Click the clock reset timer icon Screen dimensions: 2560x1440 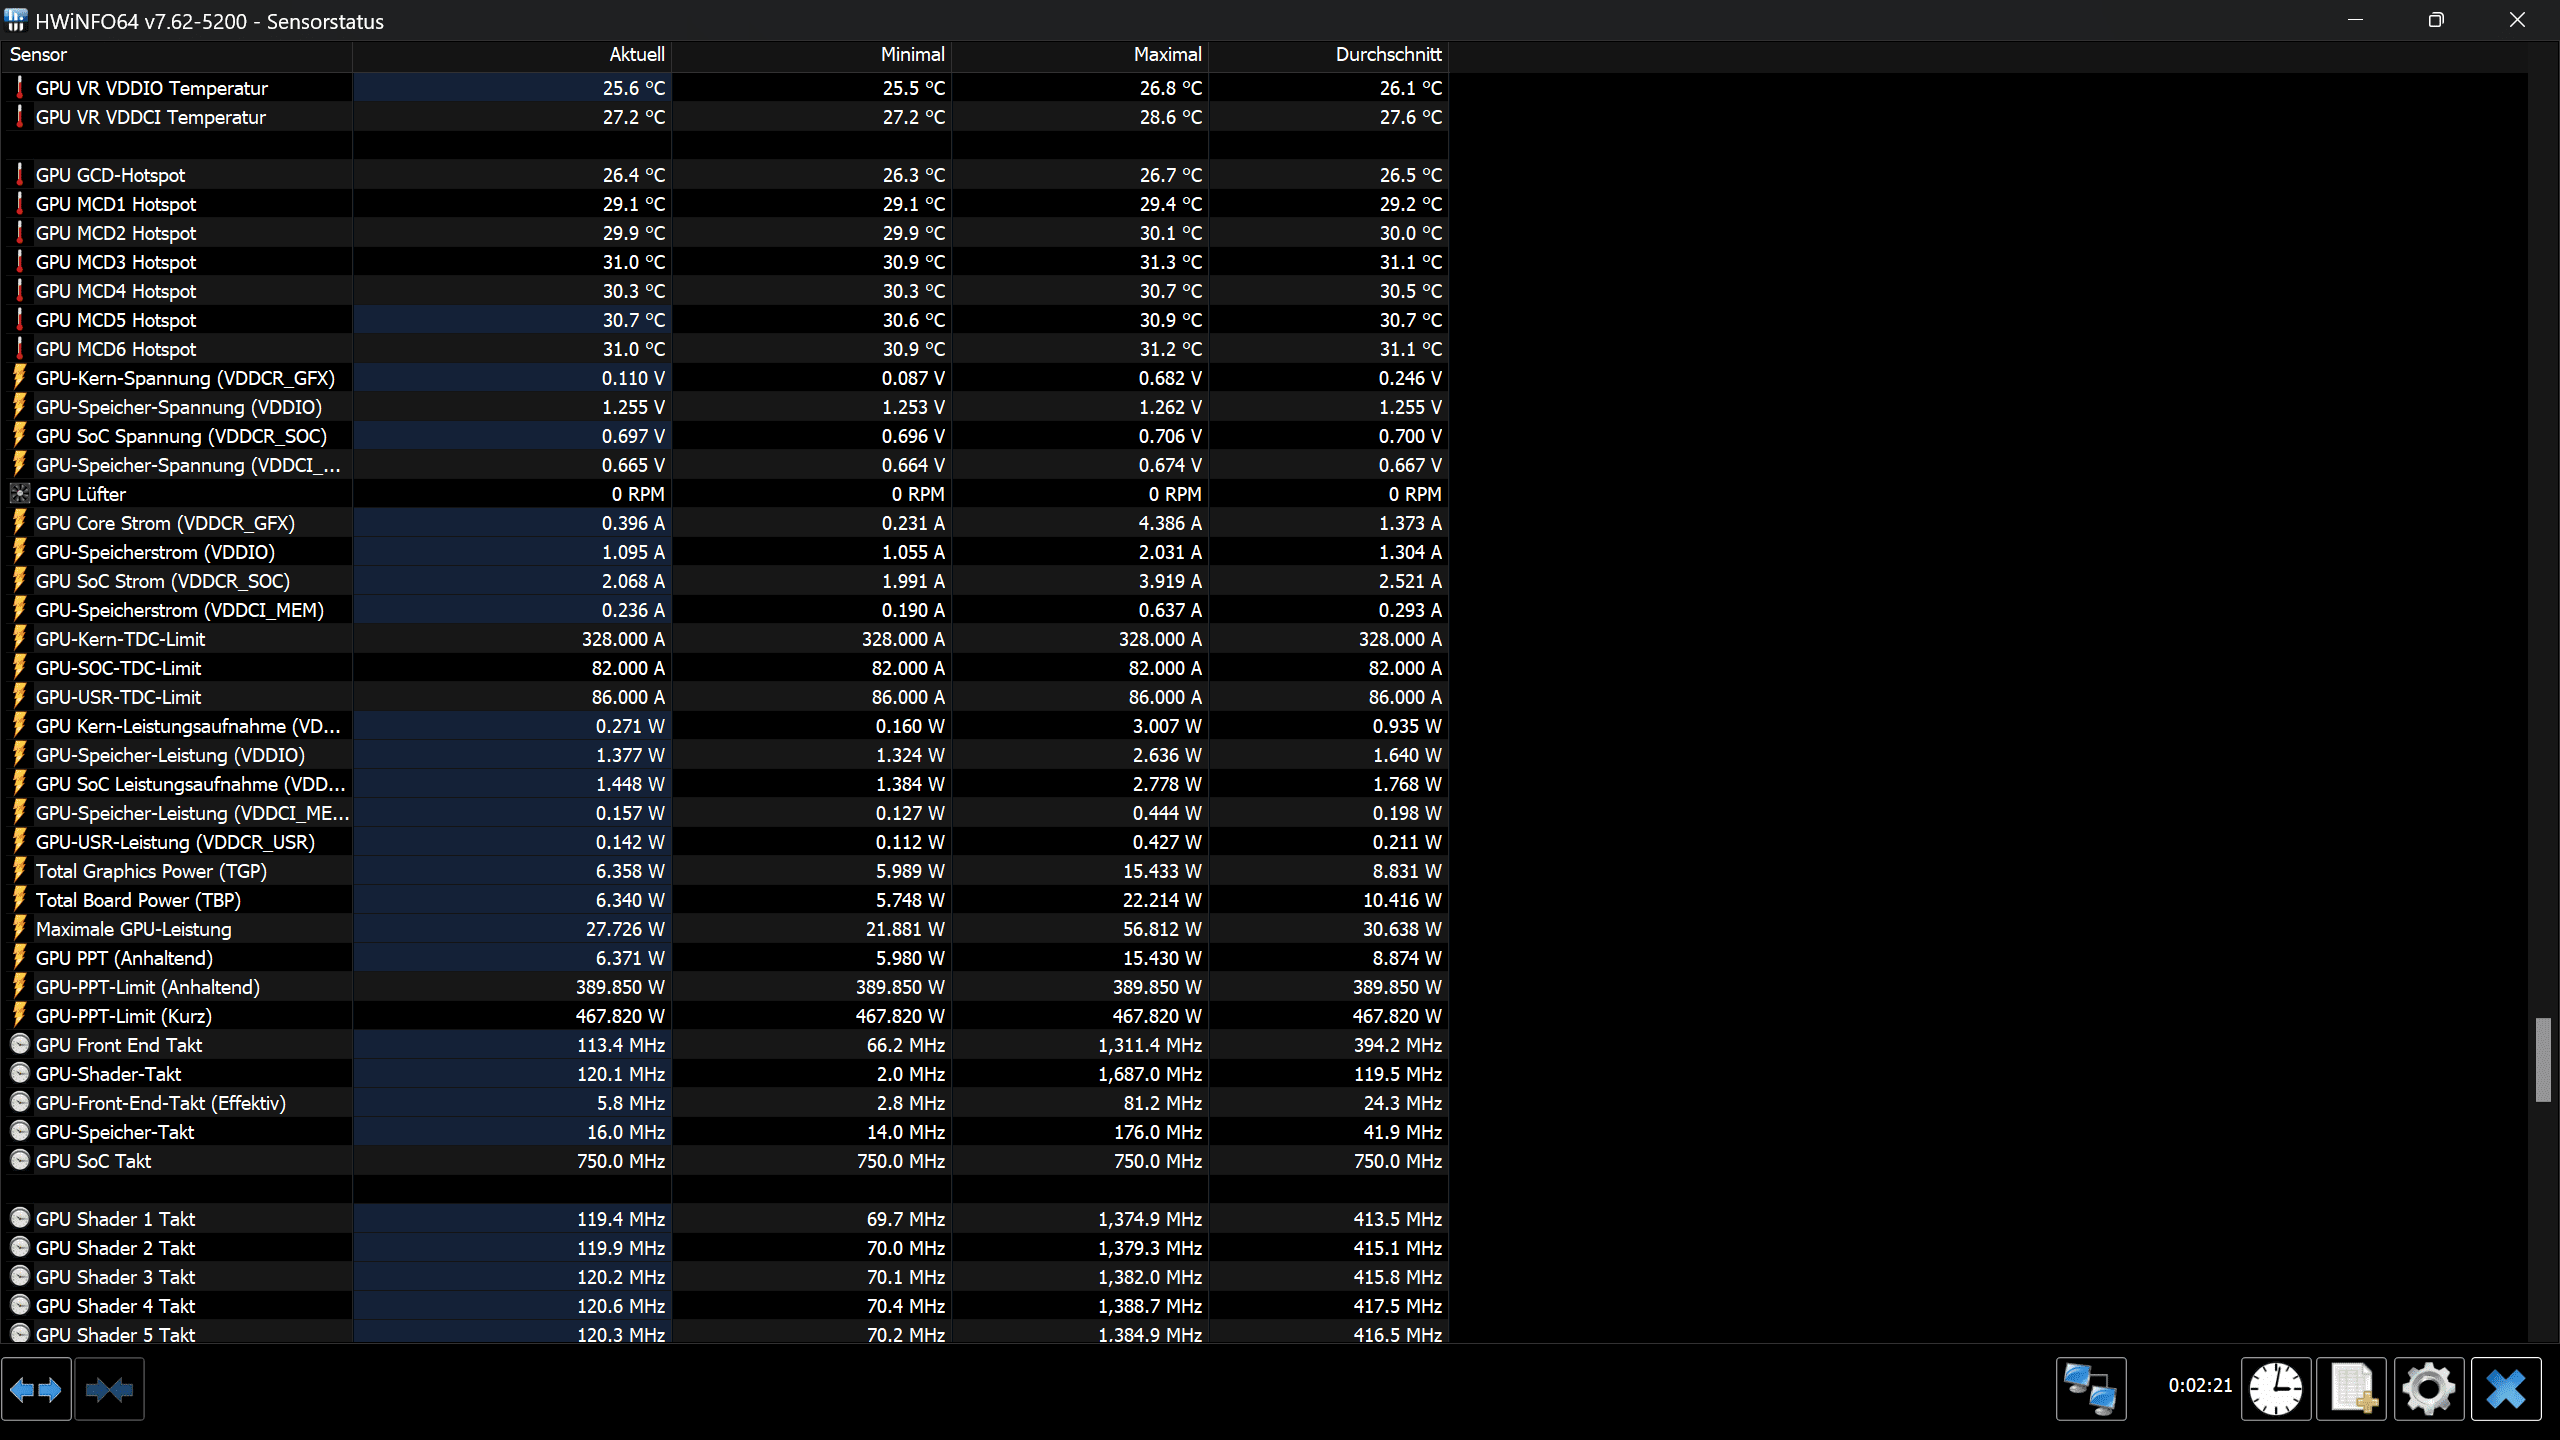[x=2275, y=1389]
